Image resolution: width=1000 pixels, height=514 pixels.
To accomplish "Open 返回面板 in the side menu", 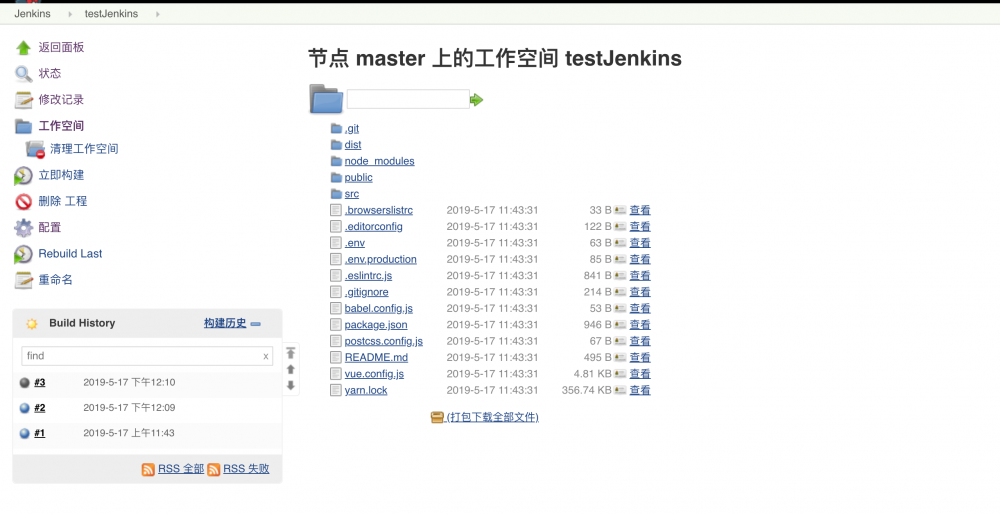I will 61,47.
